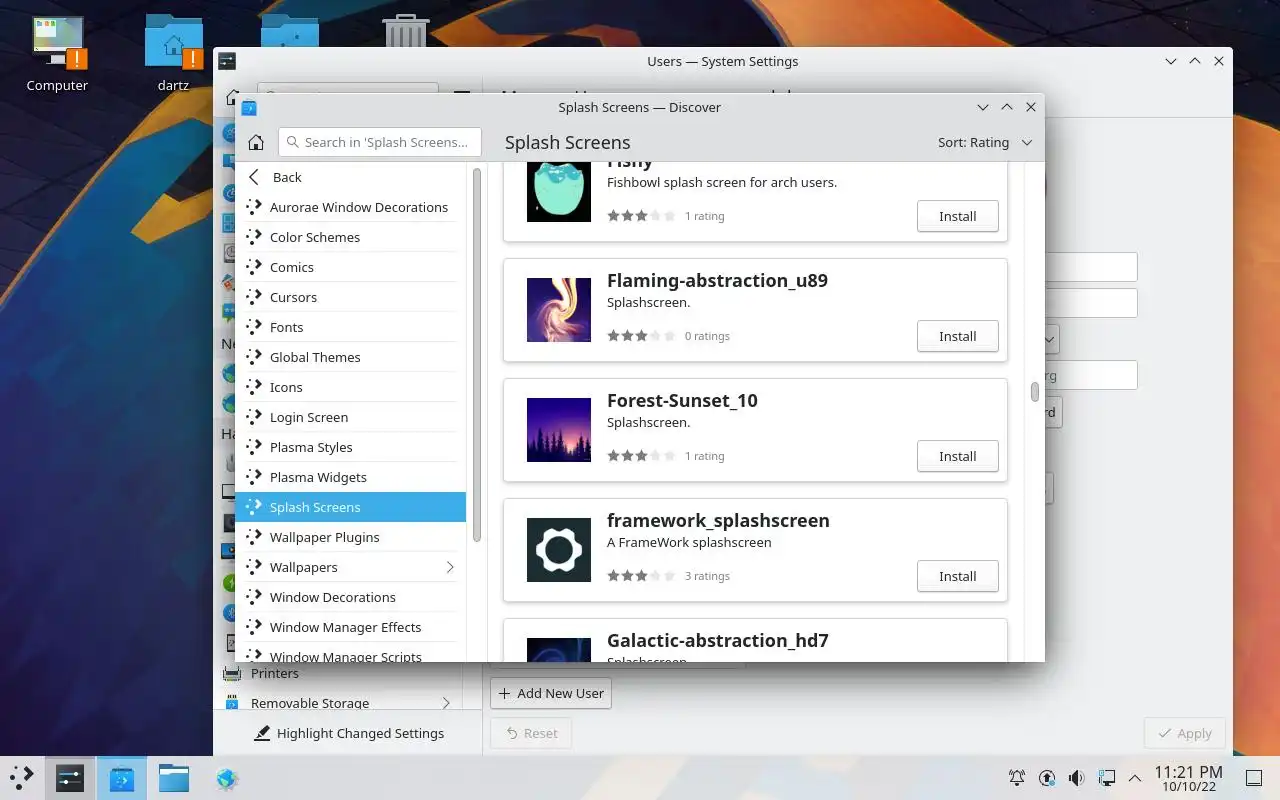The width and height of the screenshot is (1280, 800).
Task: Open the volume control tray icon
Action: (x=1076, y=777)
